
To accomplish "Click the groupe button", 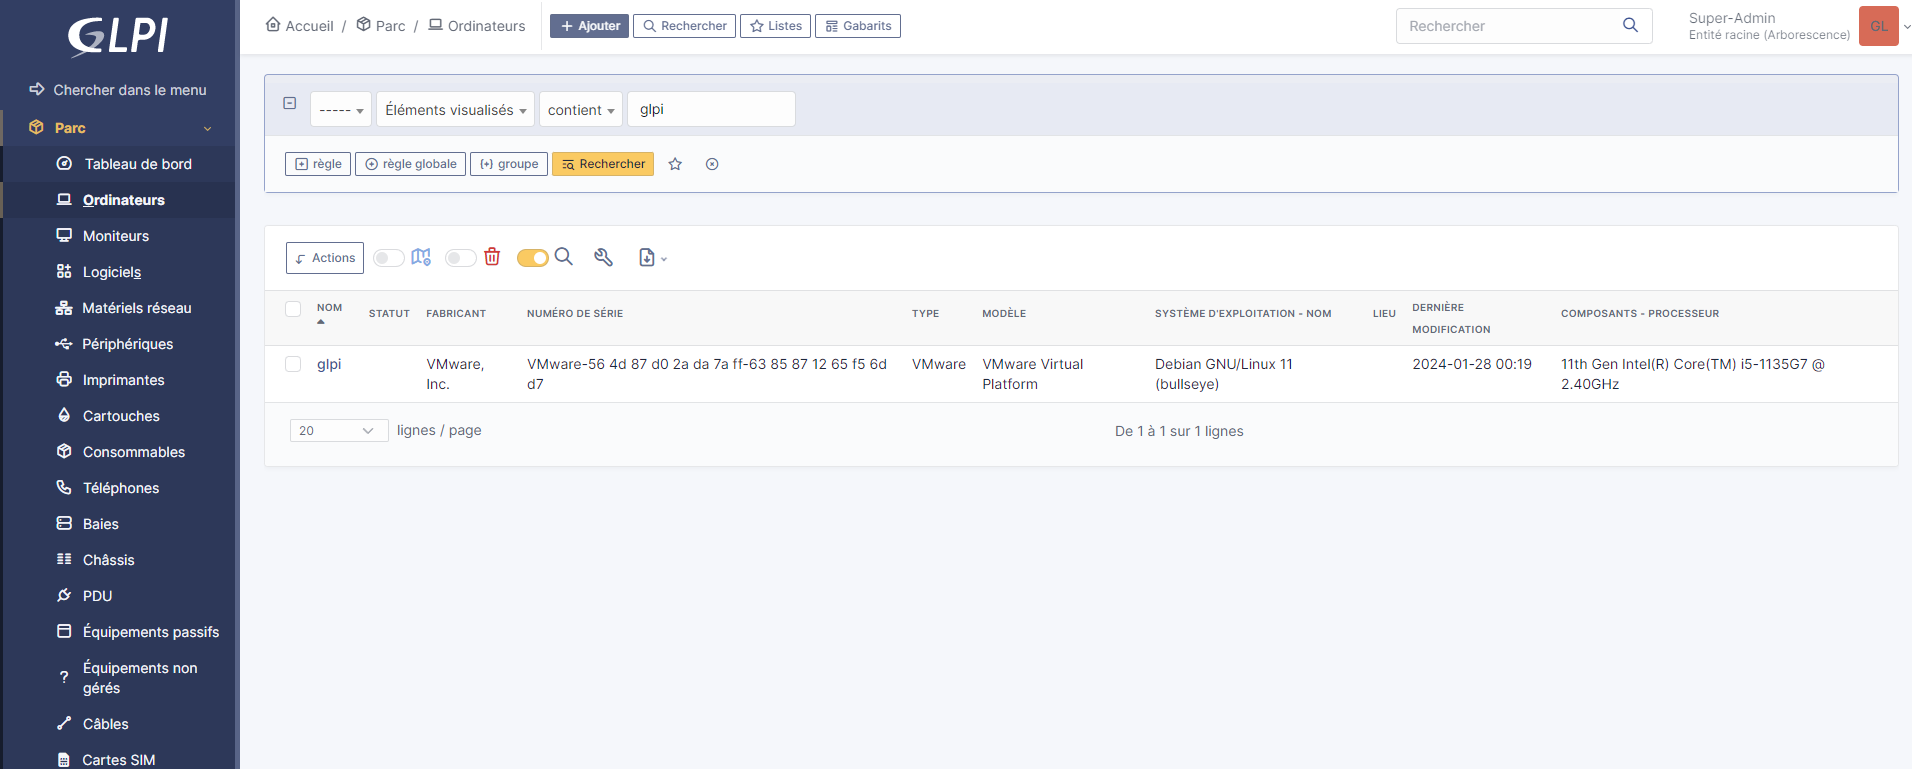I will coord(509,164).
